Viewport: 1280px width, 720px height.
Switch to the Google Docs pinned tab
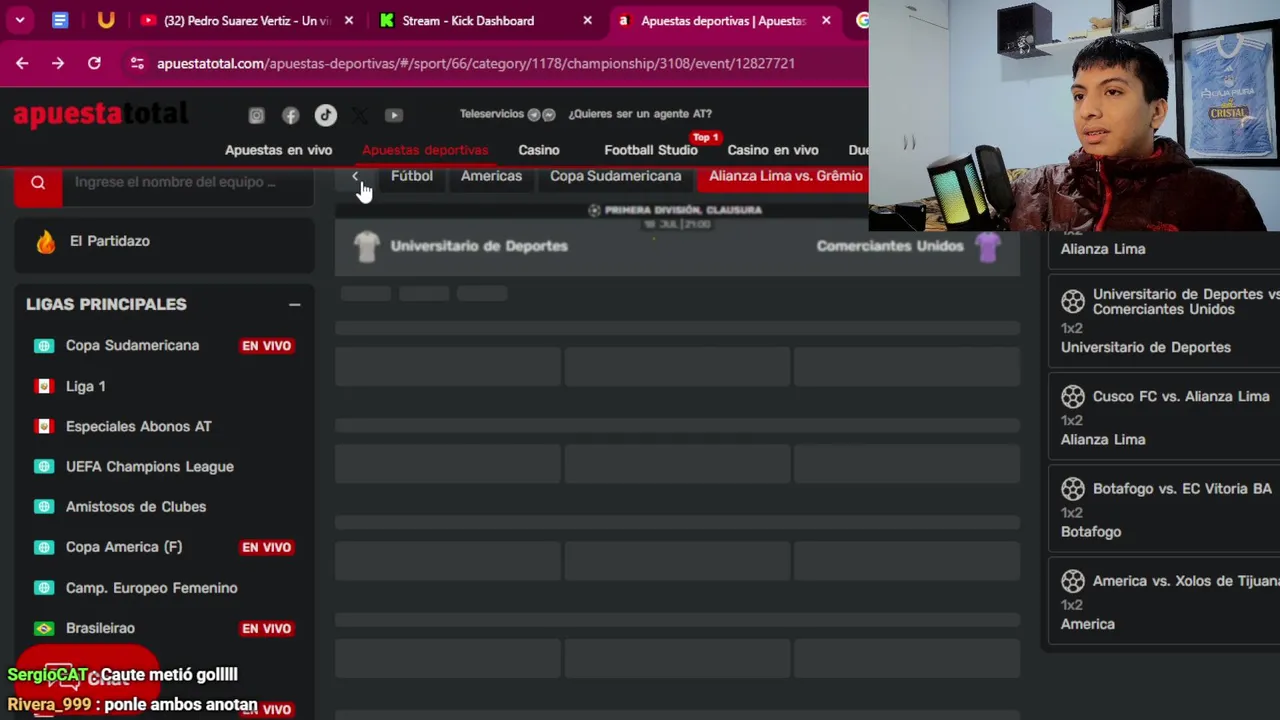[x=60, y=20]
